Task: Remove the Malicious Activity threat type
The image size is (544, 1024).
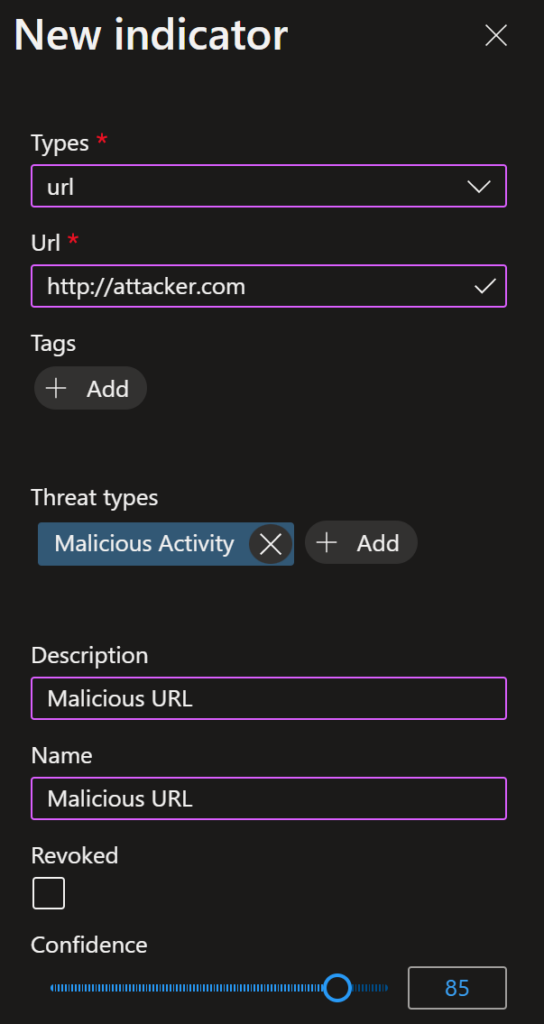Action: [270, 543]
